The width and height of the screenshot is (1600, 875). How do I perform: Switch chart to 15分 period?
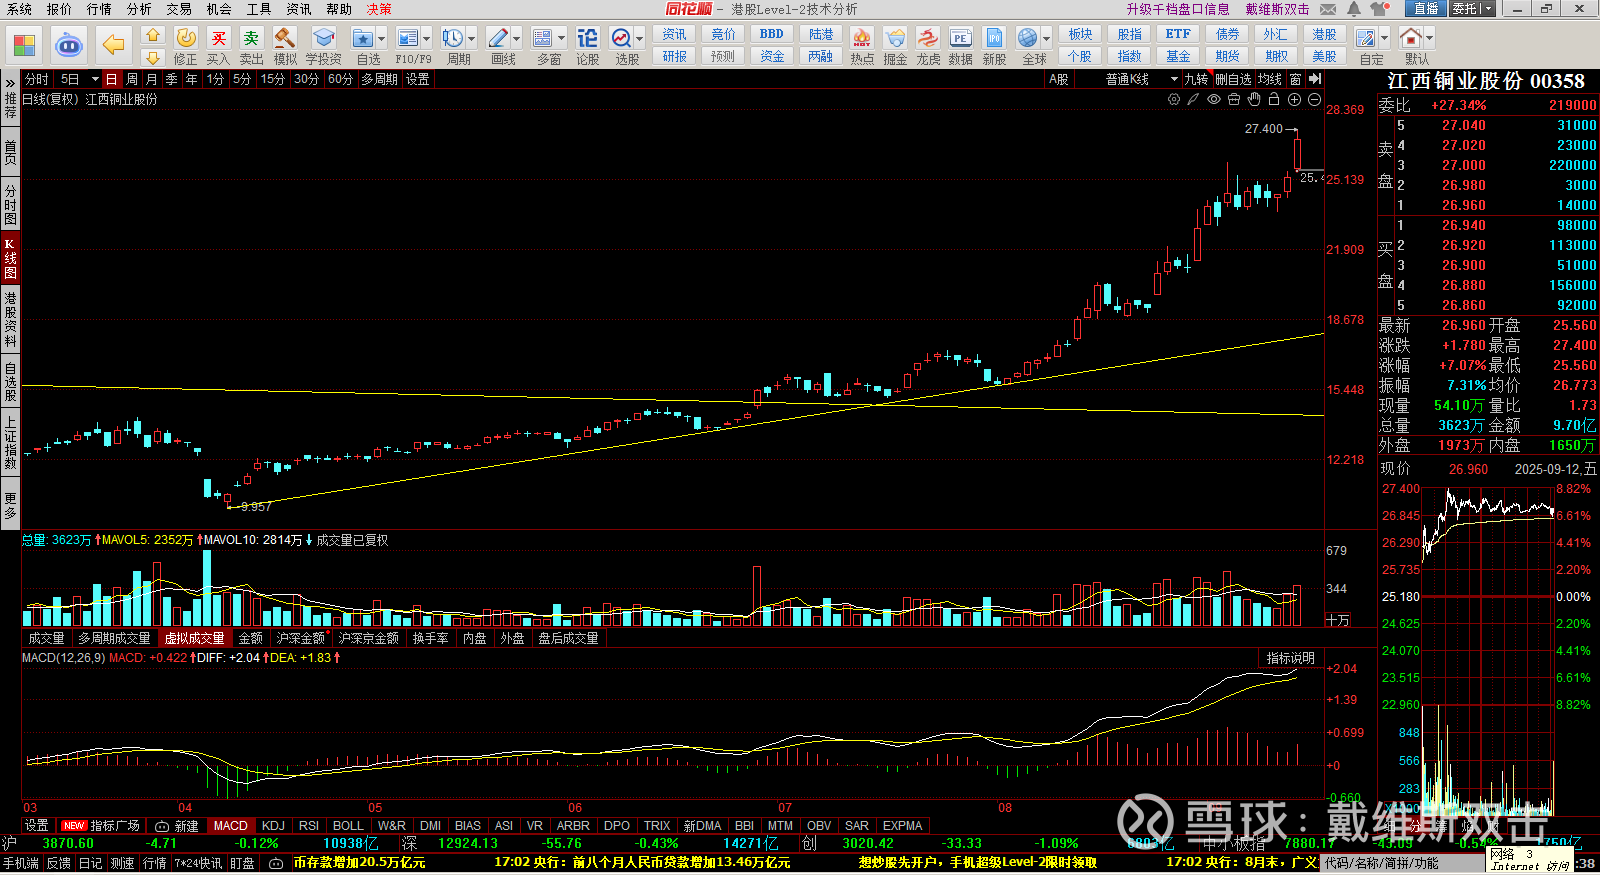point(273,79)
